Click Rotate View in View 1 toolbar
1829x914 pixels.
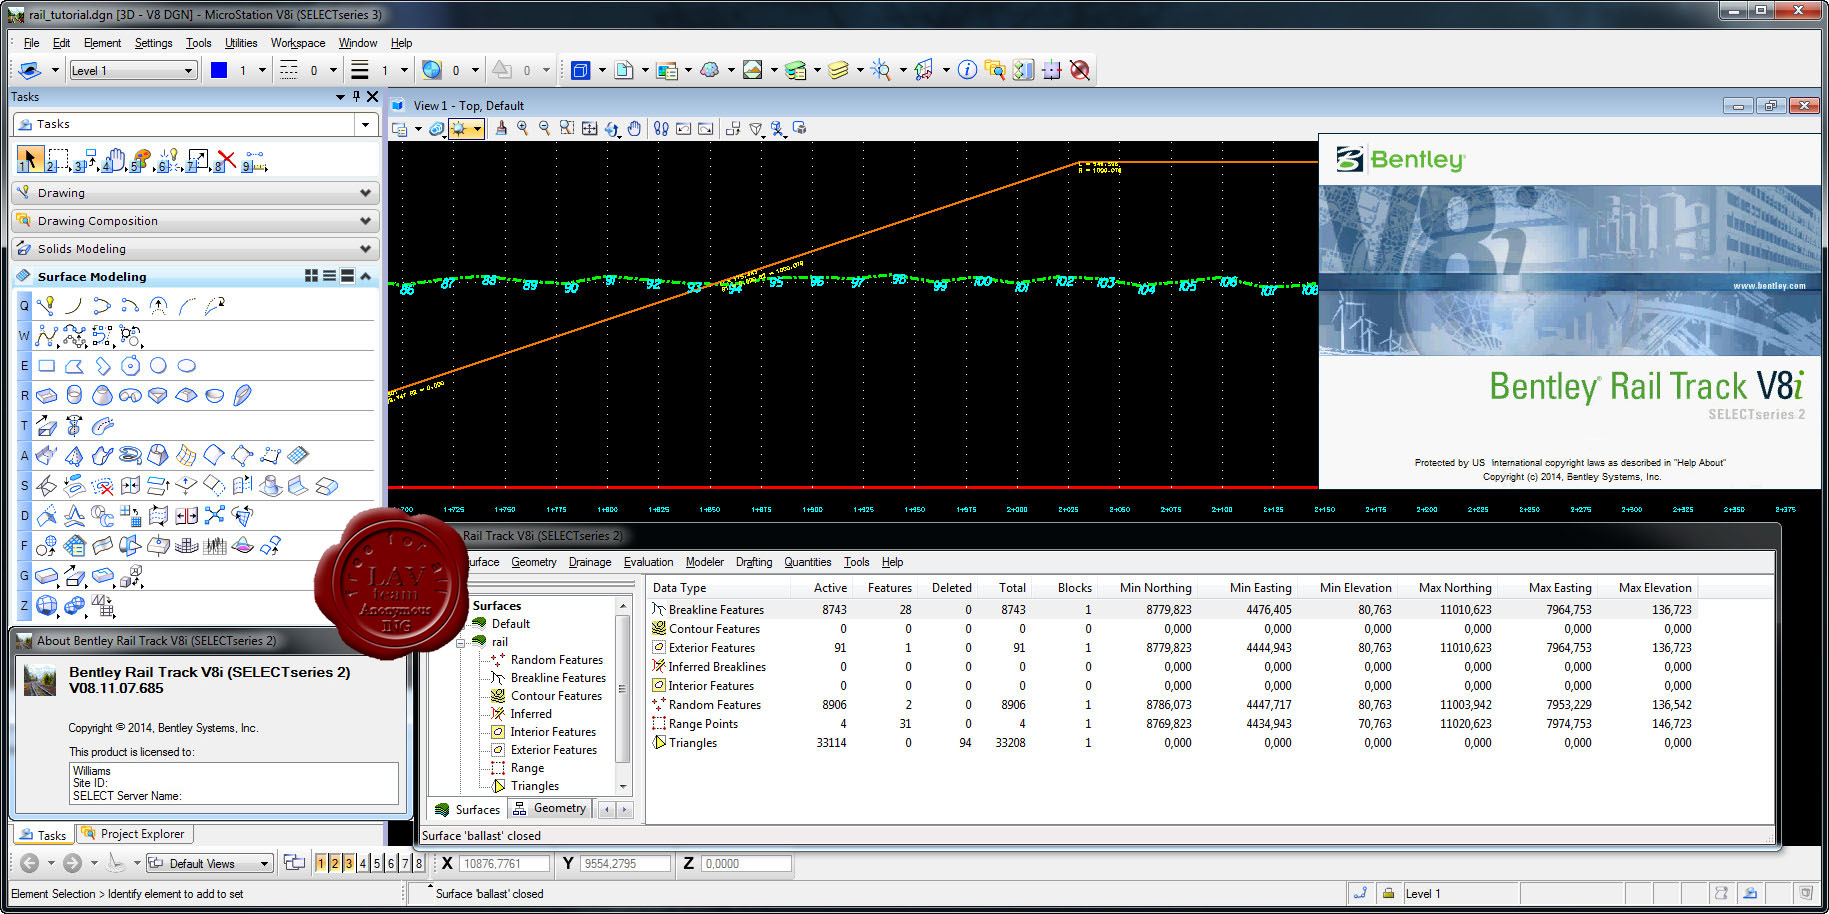(x=612, y=128)
